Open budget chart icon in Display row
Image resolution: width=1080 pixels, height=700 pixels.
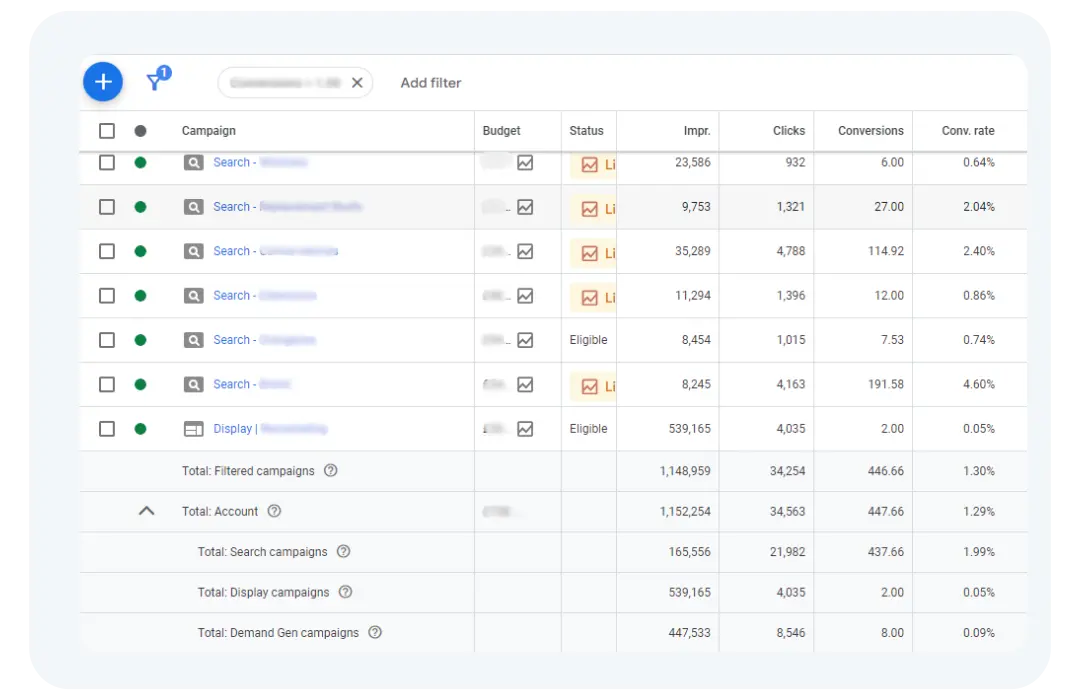525,429
